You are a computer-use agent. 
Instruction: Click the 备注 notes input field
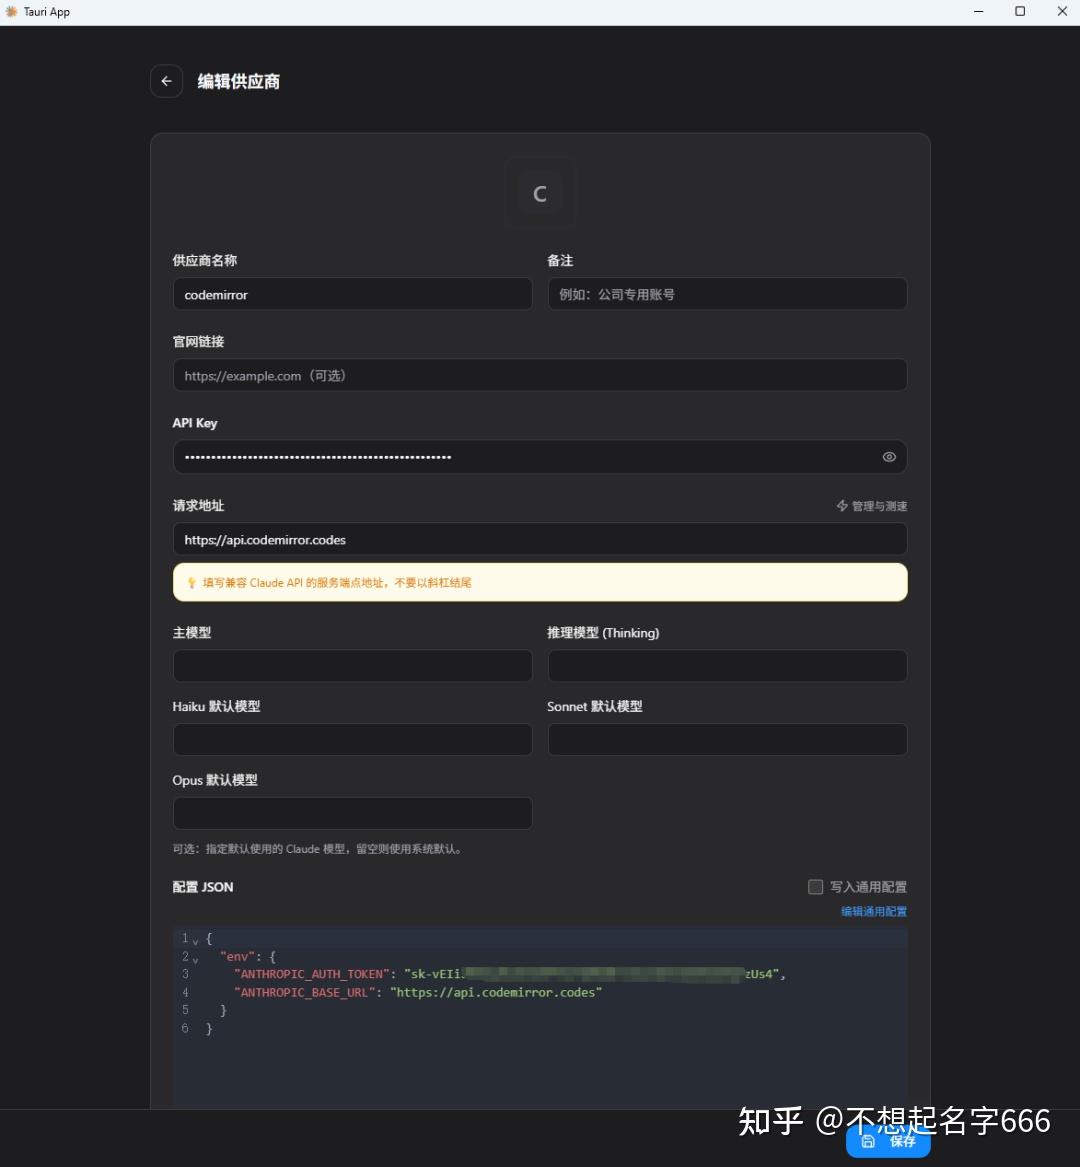(x=727, y=295)
